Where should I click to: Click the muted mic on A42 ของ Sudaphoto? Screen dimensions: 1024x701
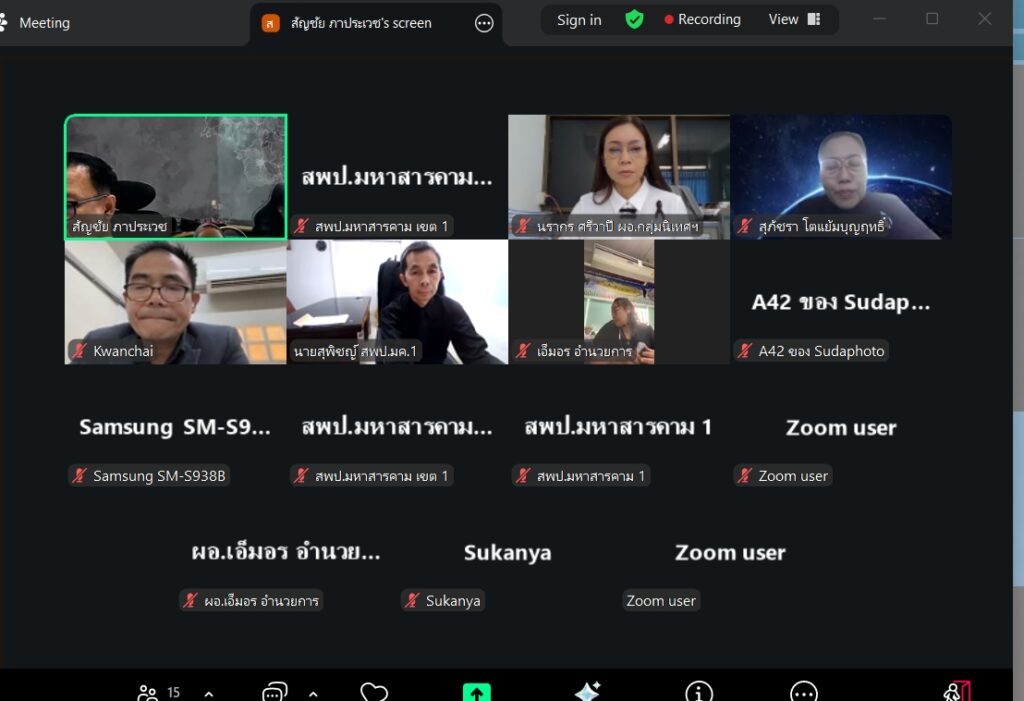744,351
